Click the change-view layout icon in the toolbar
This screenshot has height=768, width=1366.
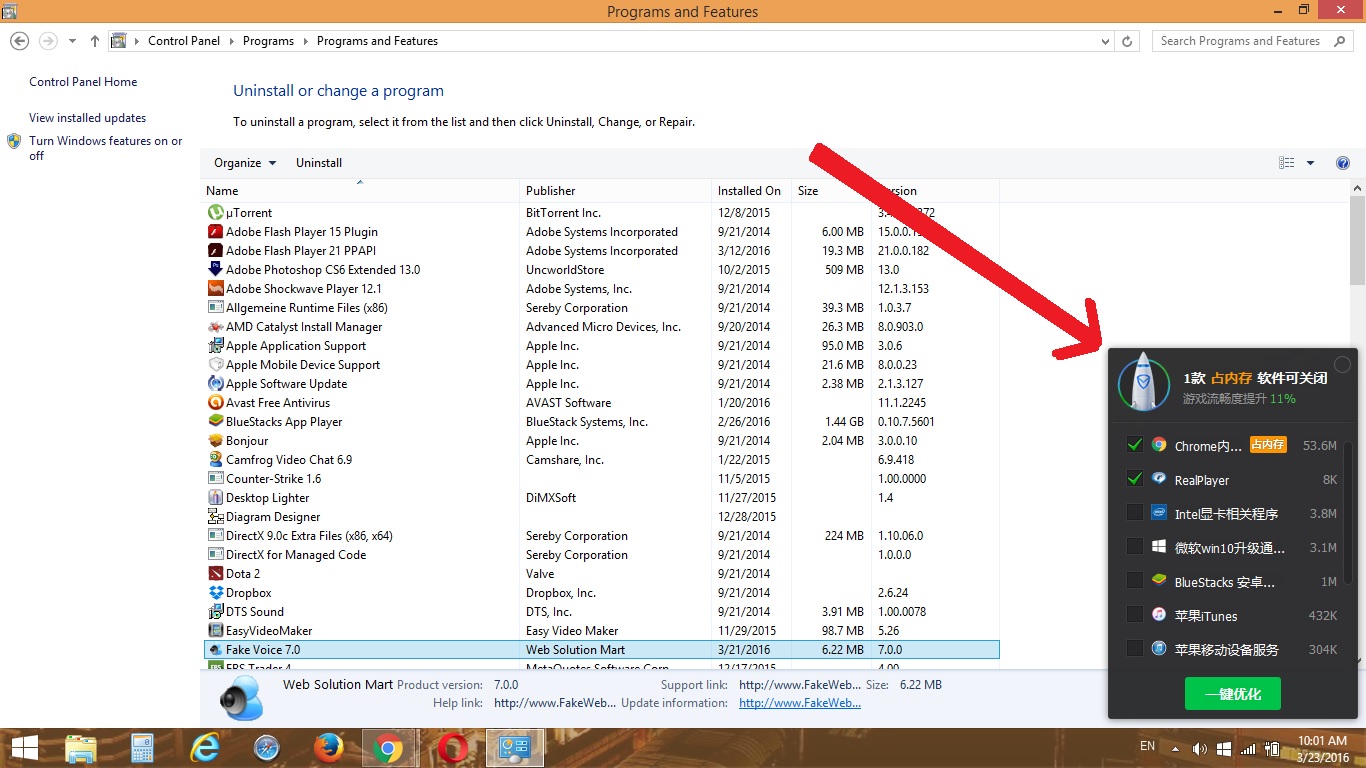tap(1287, 163)
